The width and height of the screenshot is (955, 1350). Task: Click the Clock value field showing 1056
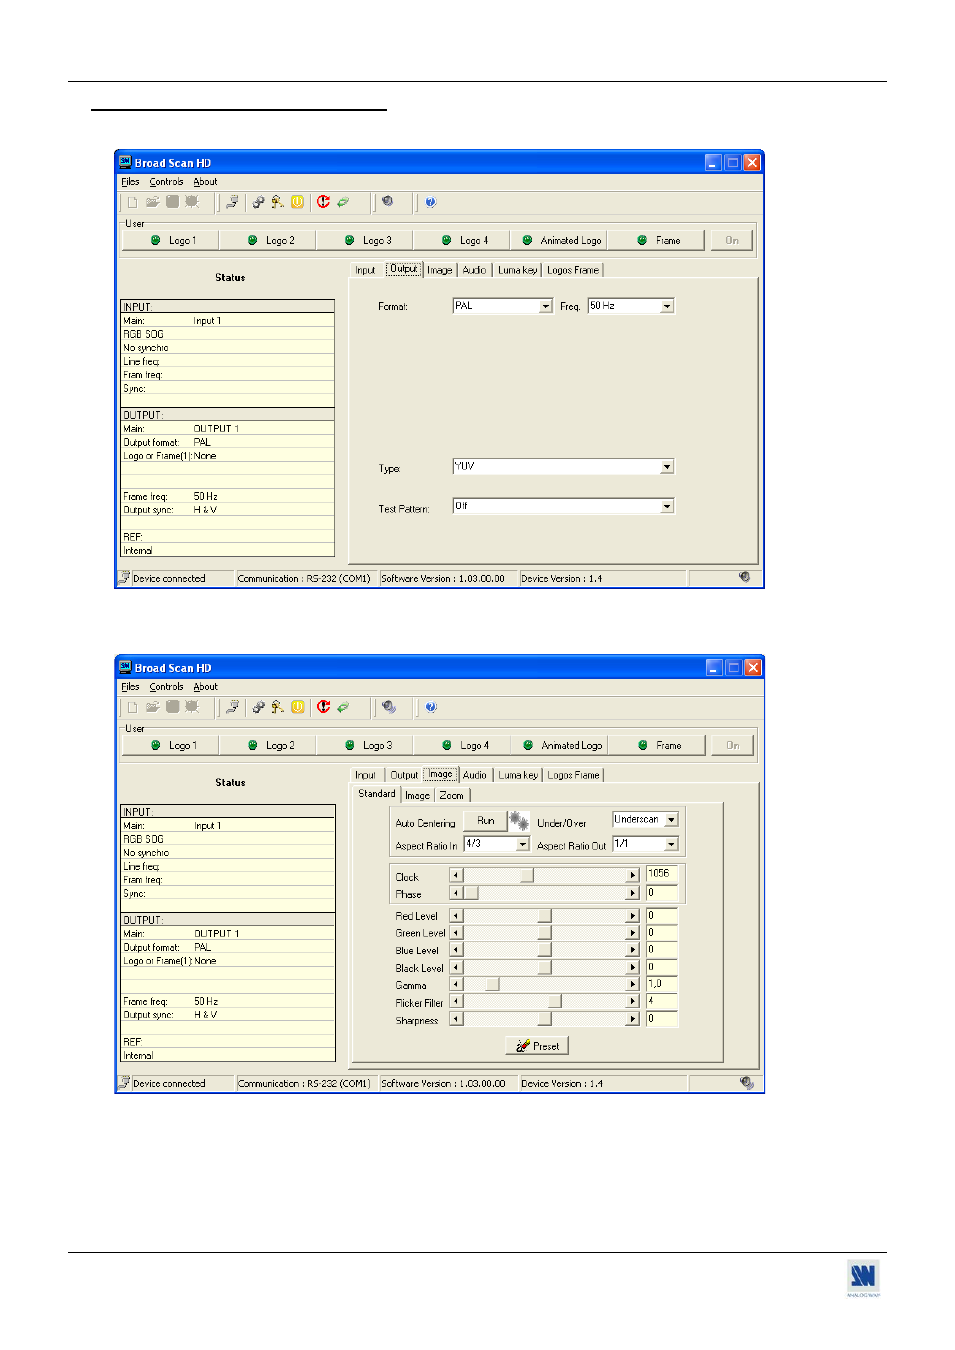[x=662, y=874]
